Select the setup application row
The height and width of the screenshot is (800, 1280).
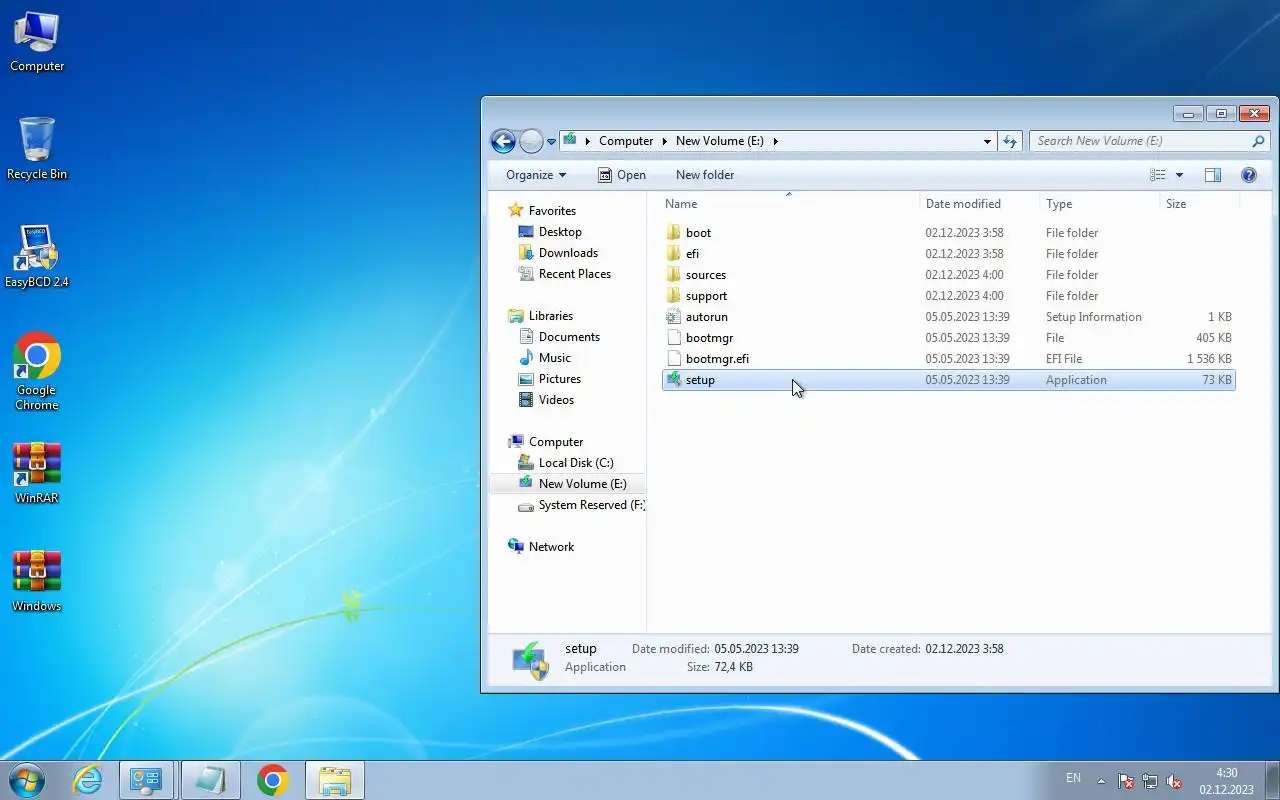click(949, 380)
